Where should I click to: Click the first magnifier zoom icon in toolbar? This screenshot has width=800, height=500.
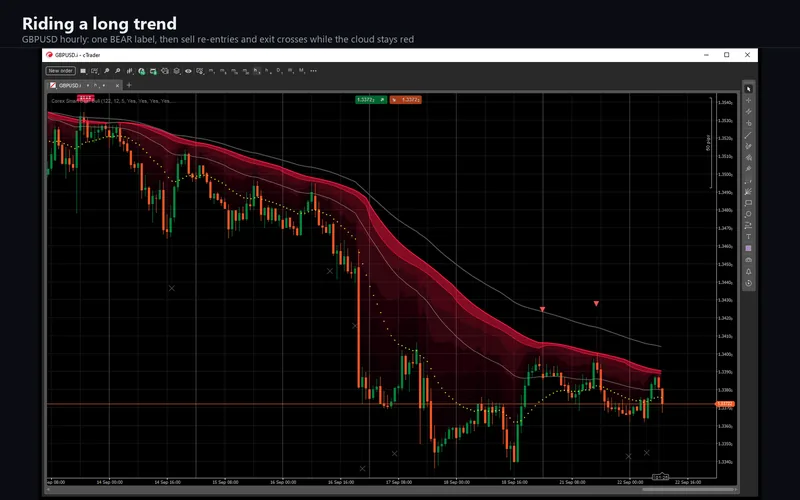click(x=107, y=71)
